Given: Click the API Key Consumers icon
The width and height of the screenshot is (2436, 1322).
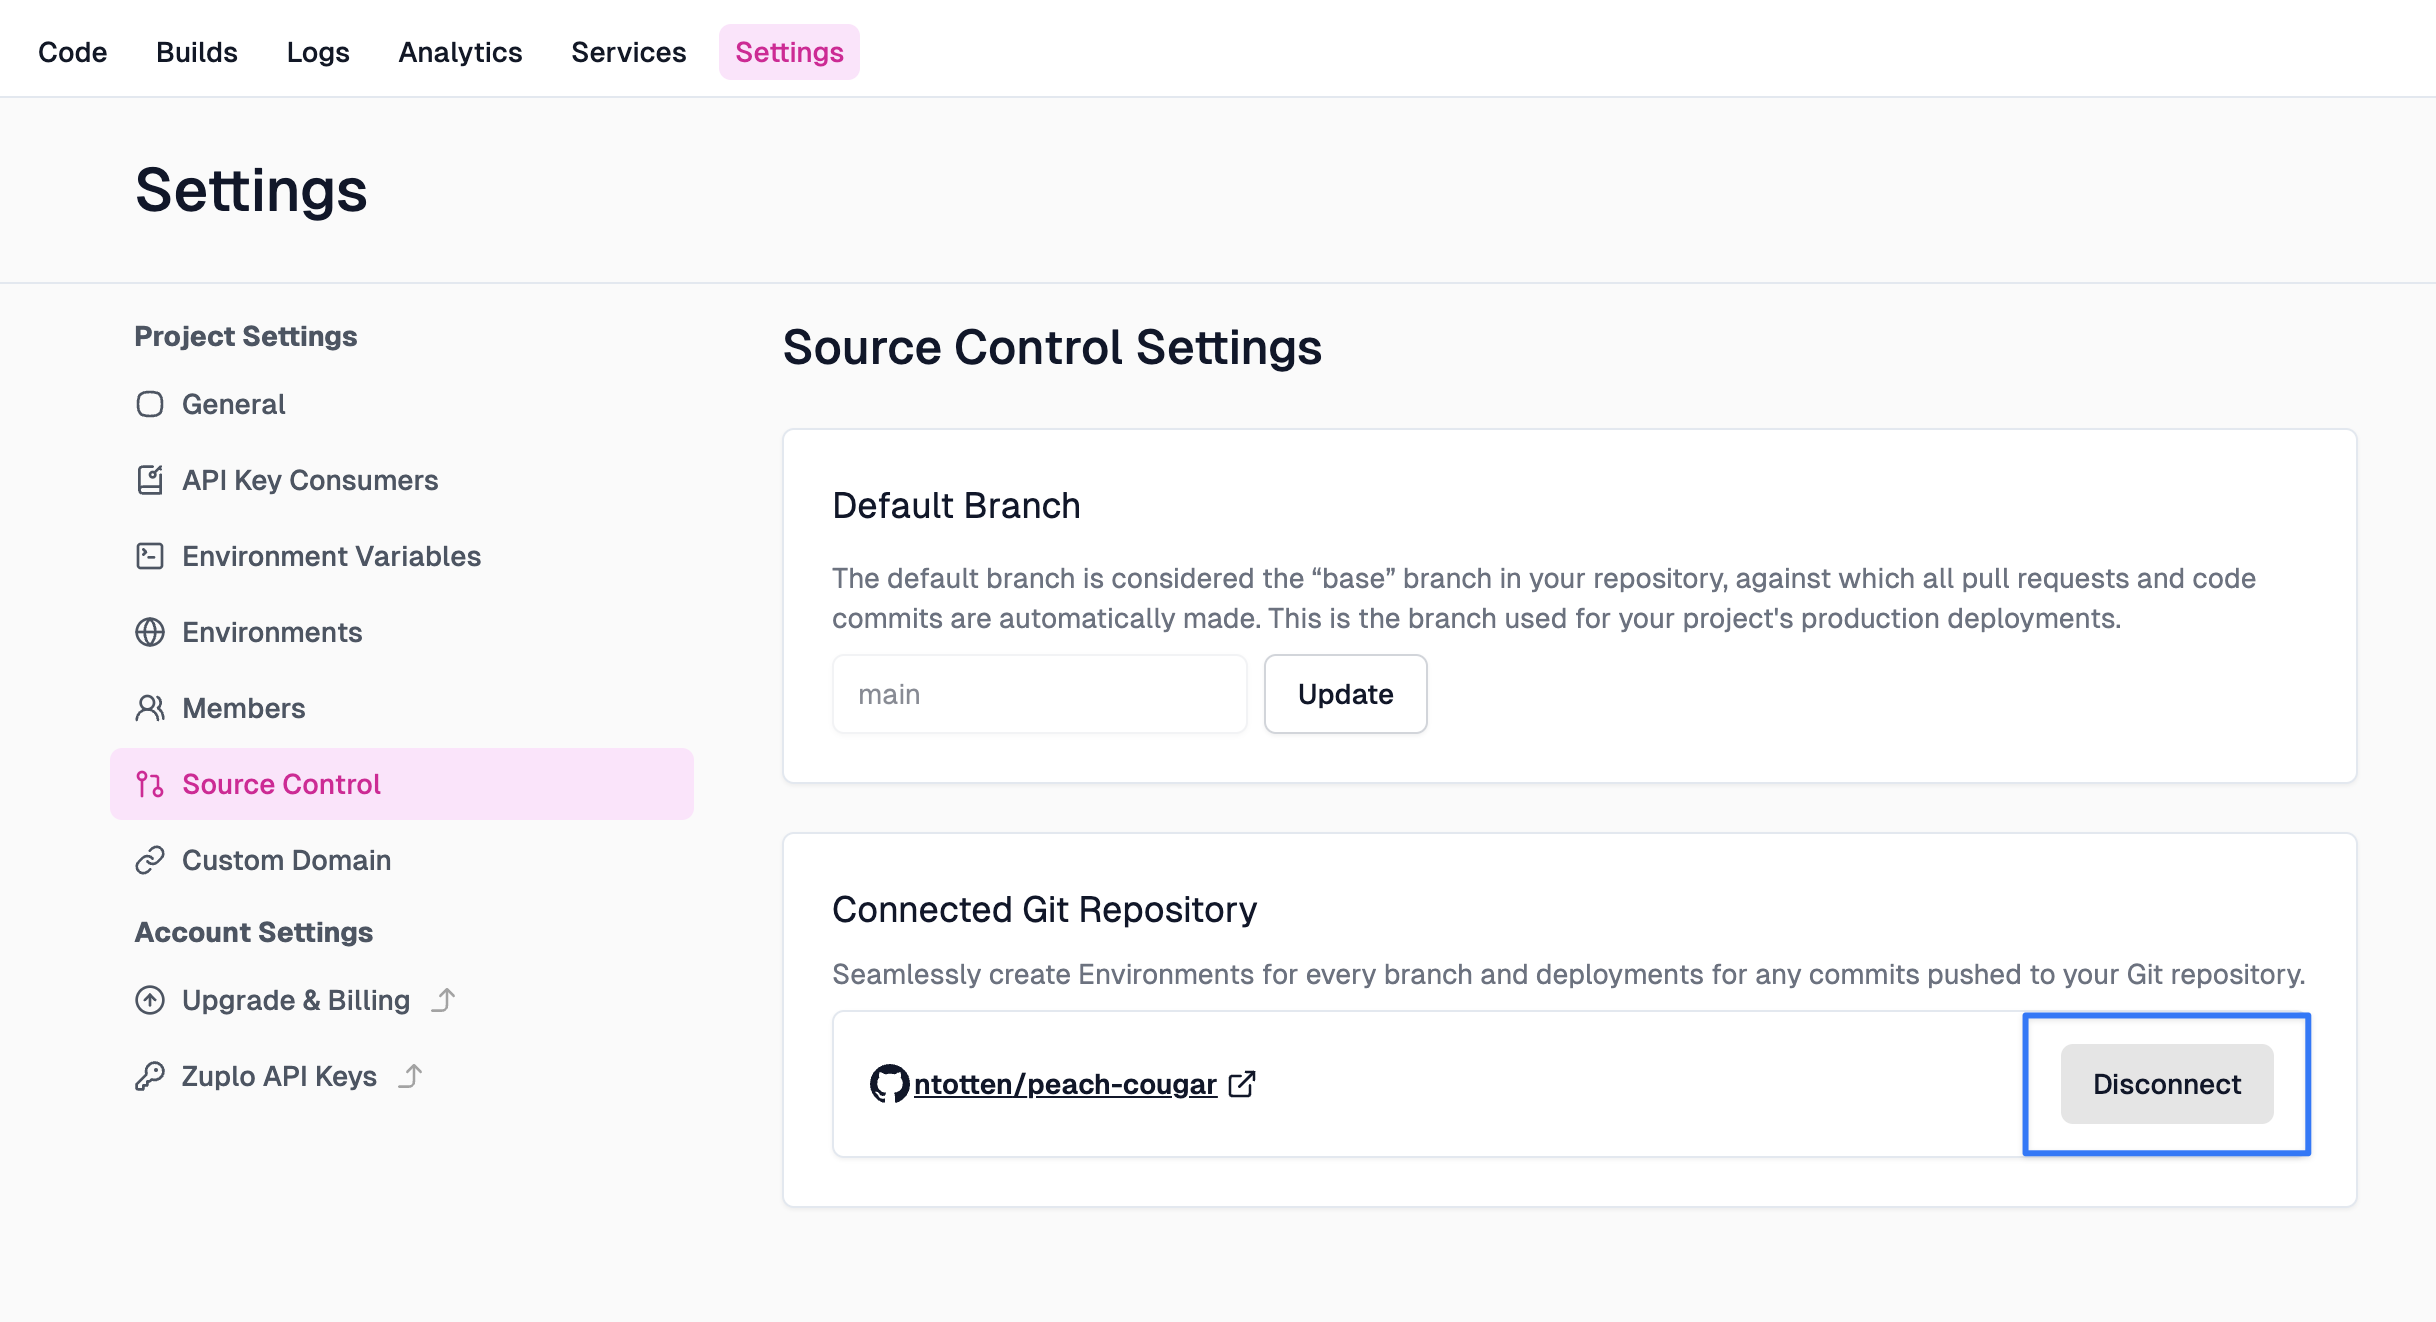Looking at the screenshot, I should [148, 479].
